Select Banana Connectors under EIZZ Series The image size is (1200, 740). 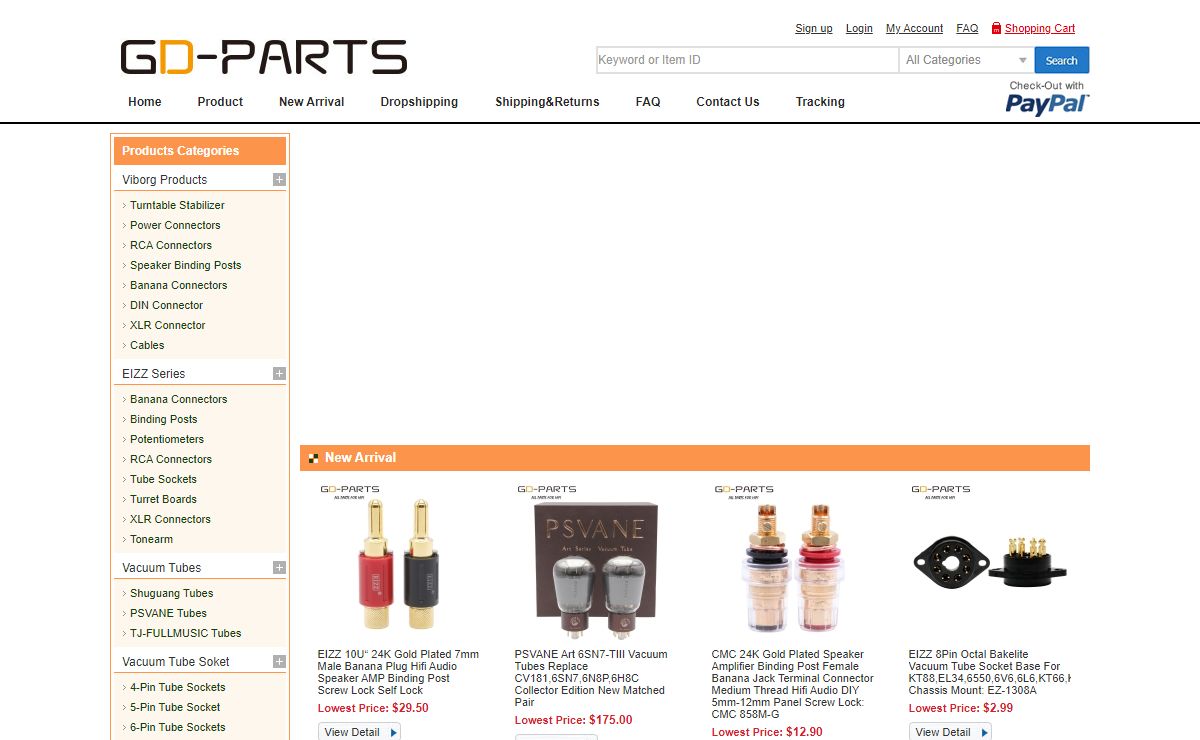point(179,399)
